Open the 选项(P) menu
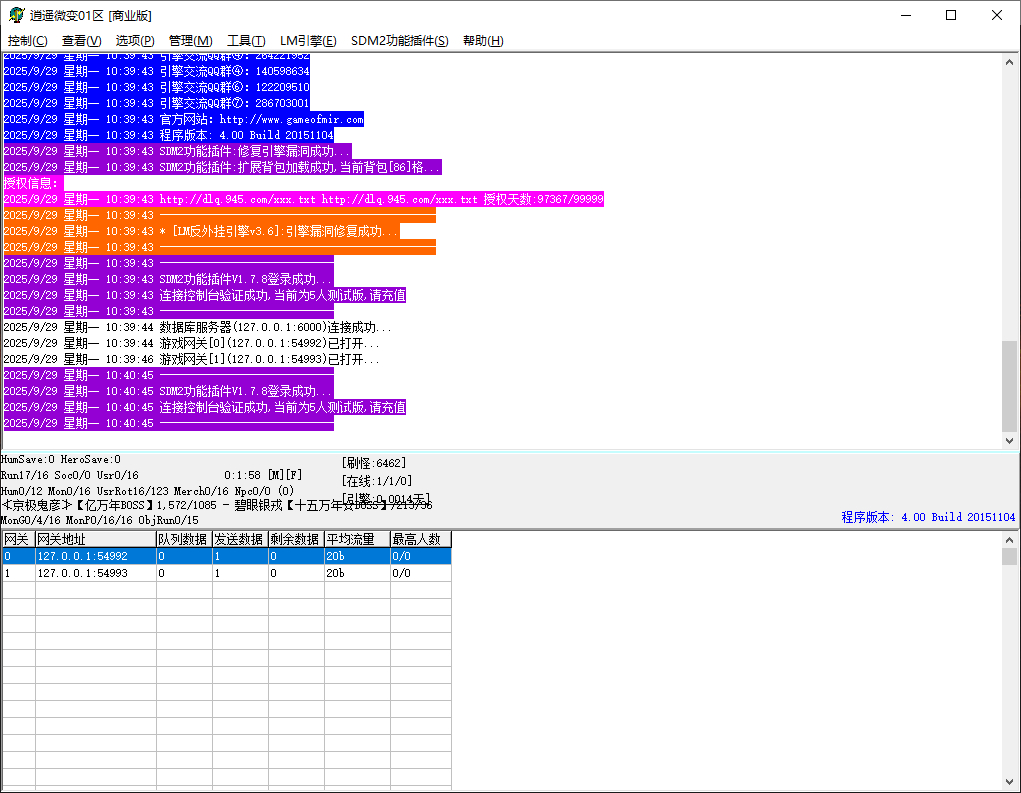The height and width of the screenshot is (793, 1021). (135, 41)
